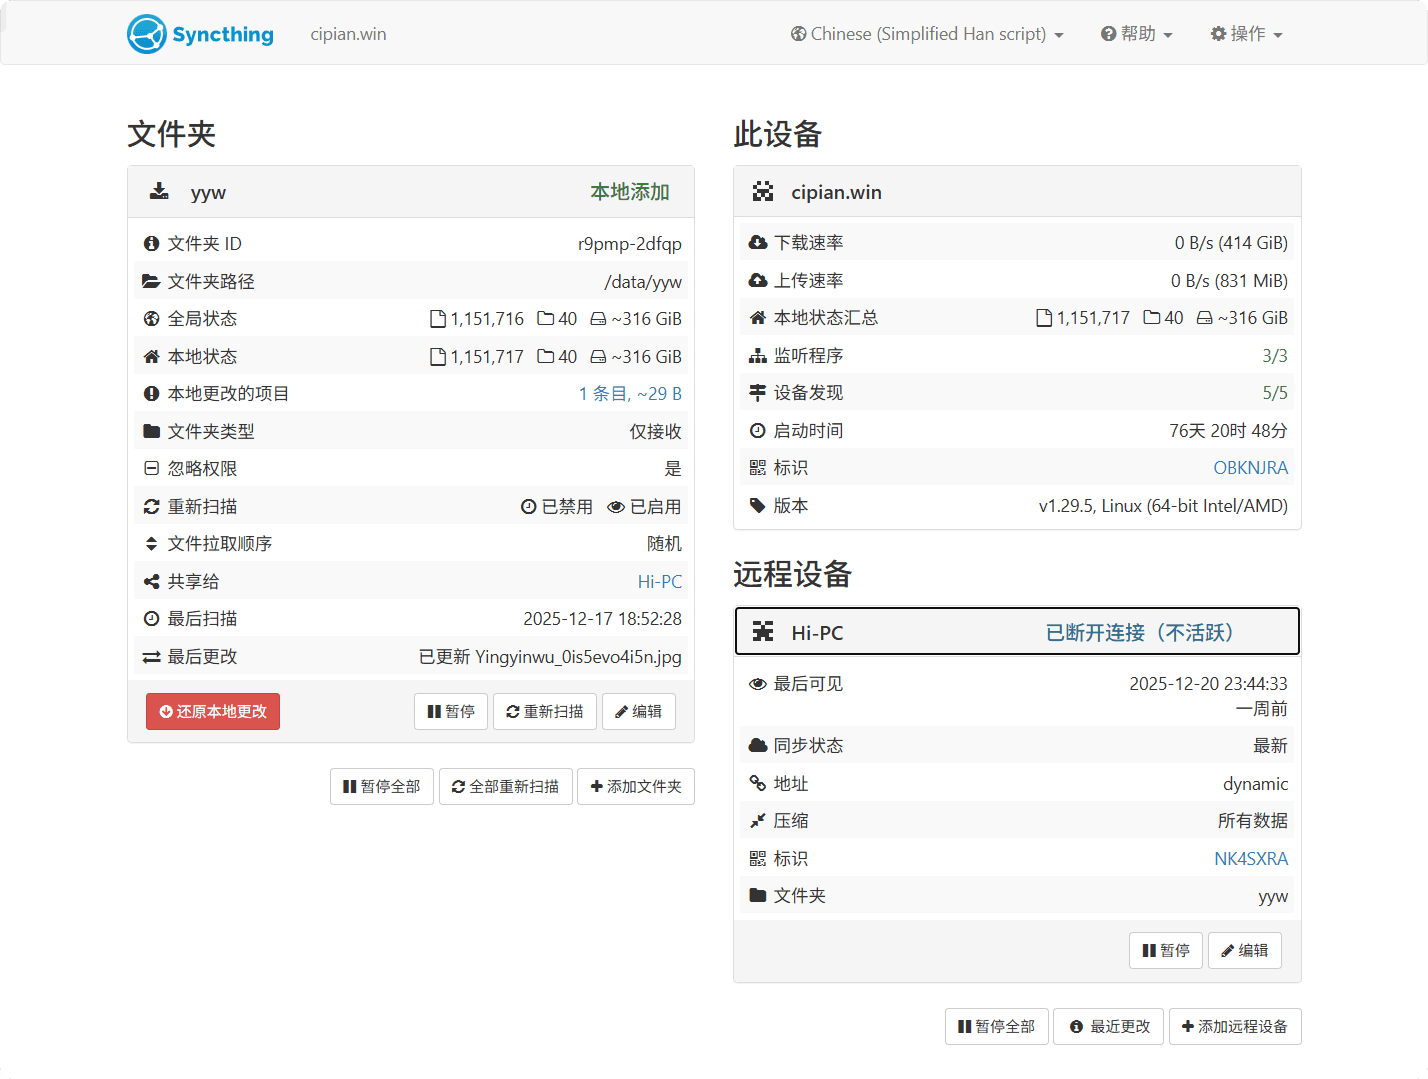
Task: Click the yyw folder download icon
Action: coord(159,191)
